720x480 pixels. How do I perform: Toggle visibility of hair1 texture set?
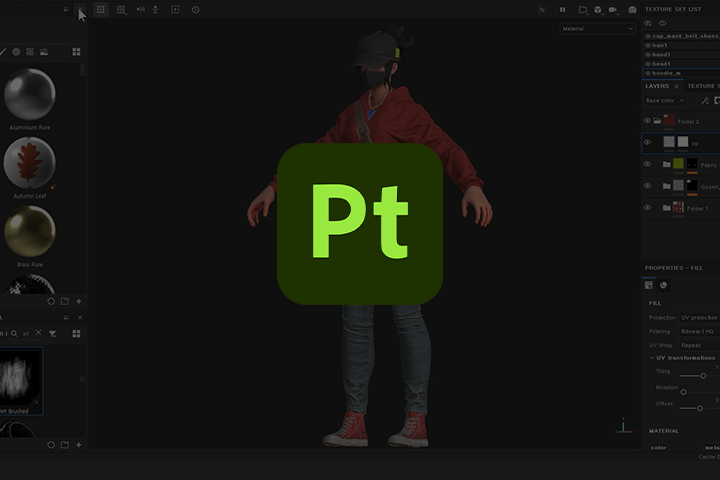click(x=648, y=45)
